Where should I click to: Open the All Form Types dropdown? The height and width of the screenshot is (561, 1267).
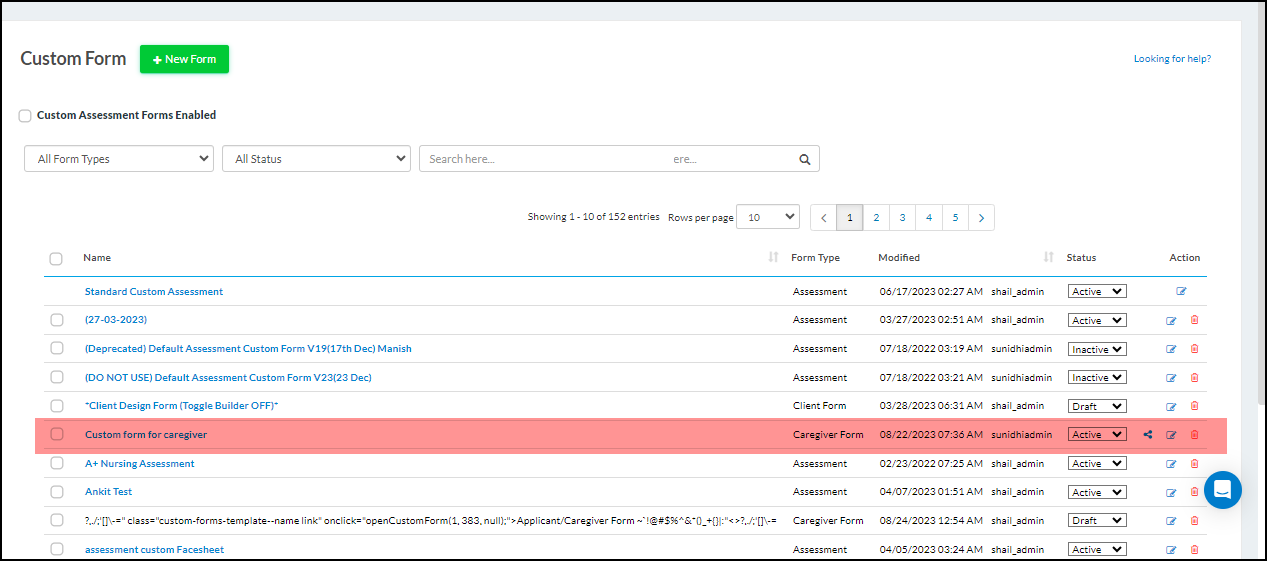[119, 159]
